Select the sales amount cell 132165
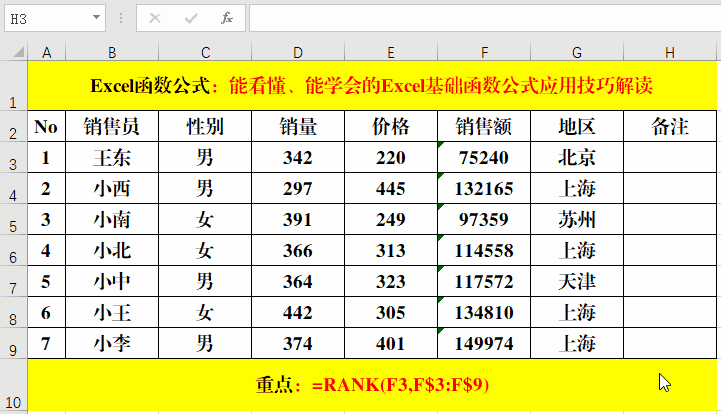 point(484,188)
